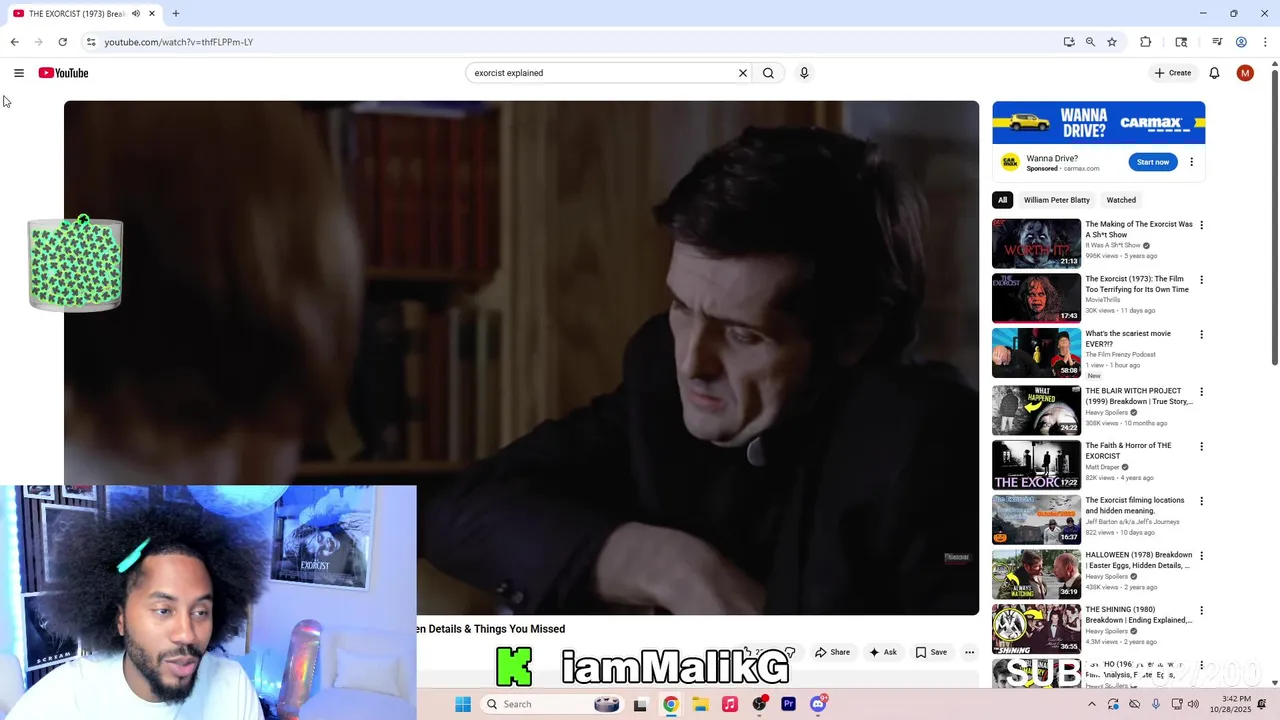This screenshot has width=1280, height=720.
Task: Open THE SHINING (1980) Breakdown title
Action: point(1139,615)
